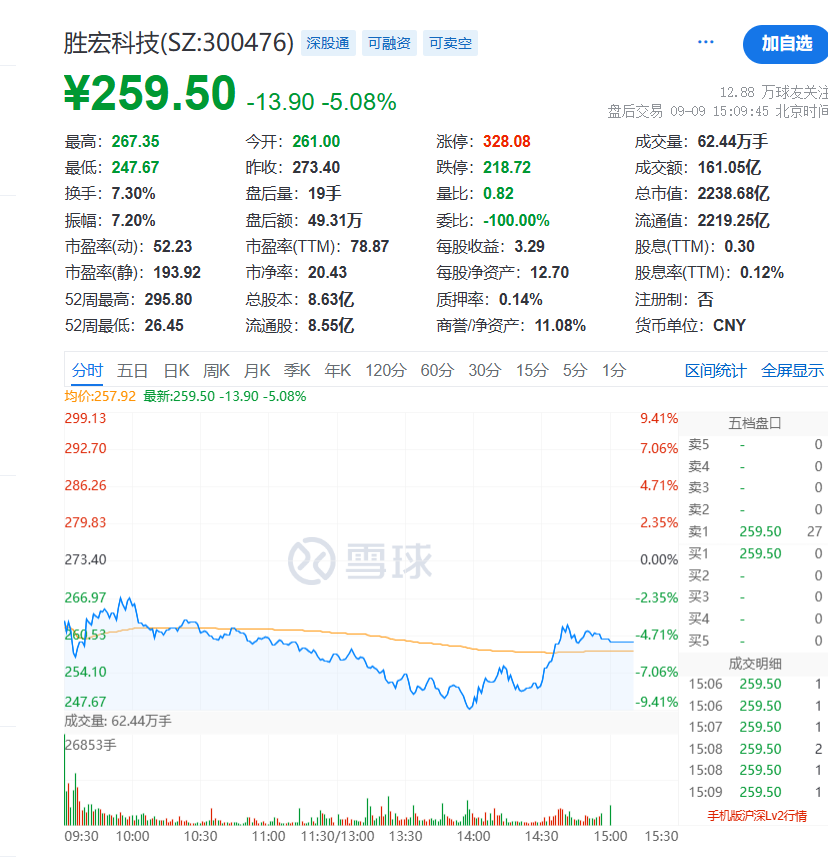Click the 均价:257.92 label above chart
This screenshot has height=864, width=828.
click(x=100, y=396)
